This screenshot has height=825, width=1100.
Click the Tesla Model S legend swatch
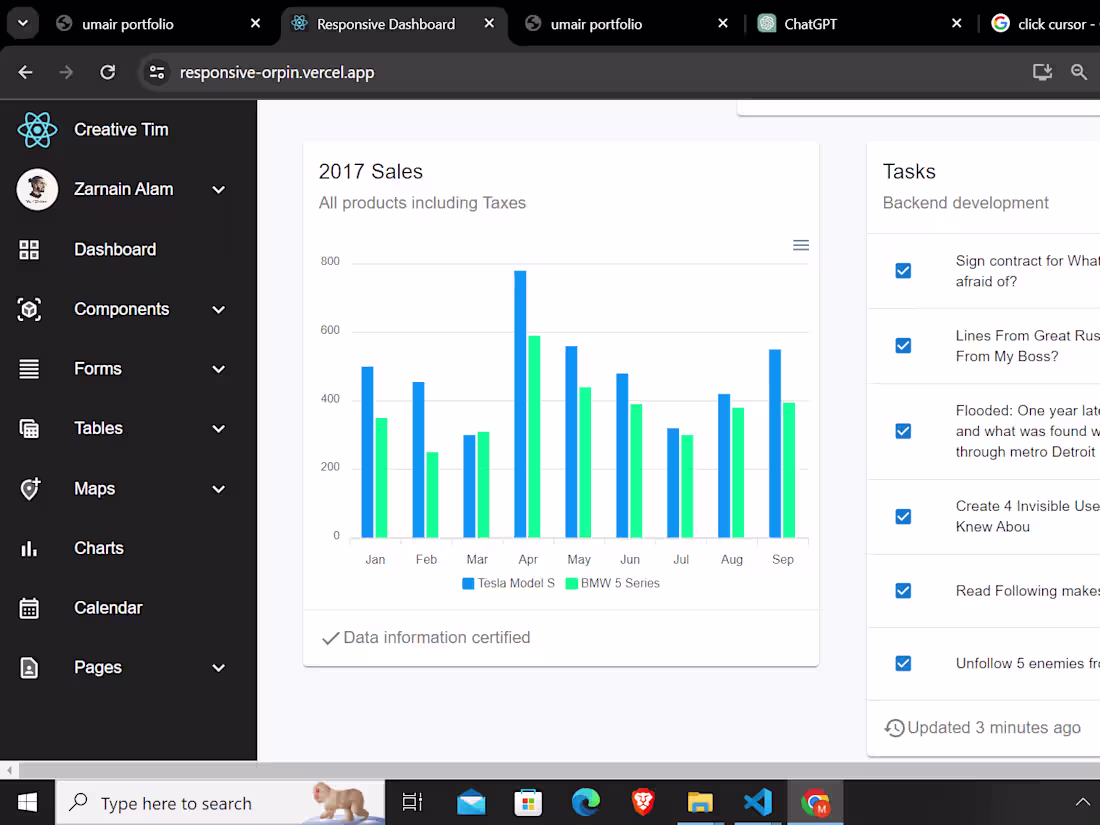(x=467, y=583)
